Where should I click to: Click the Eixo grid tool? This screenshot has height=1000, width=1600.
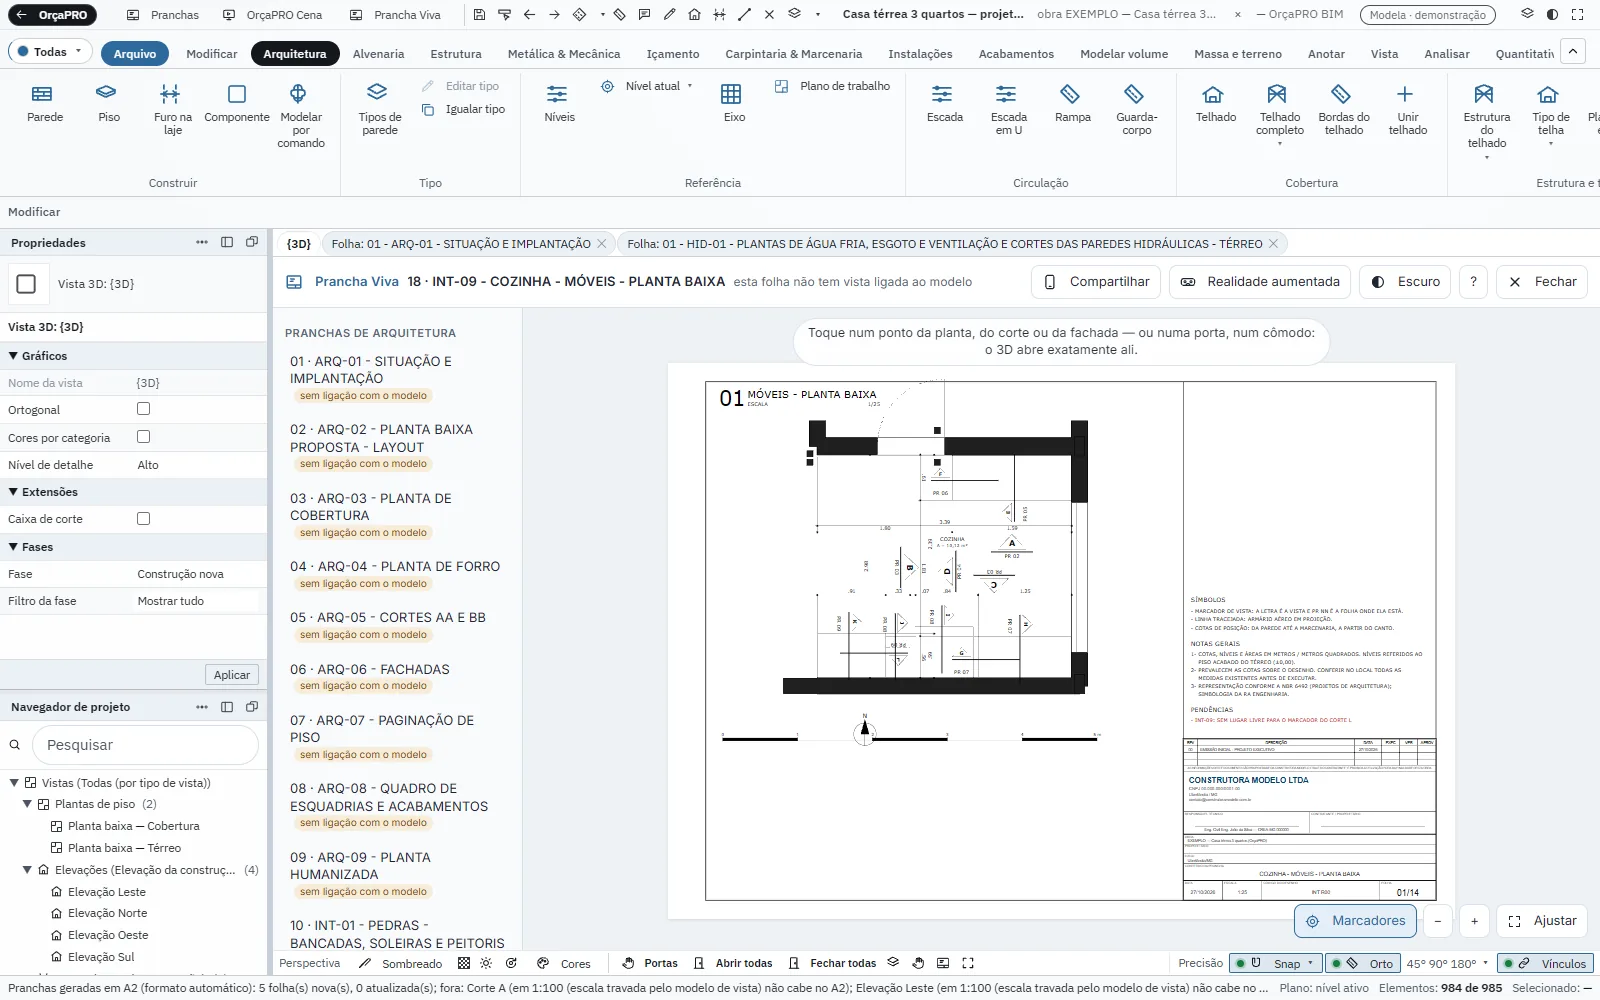tap(734, 103)
